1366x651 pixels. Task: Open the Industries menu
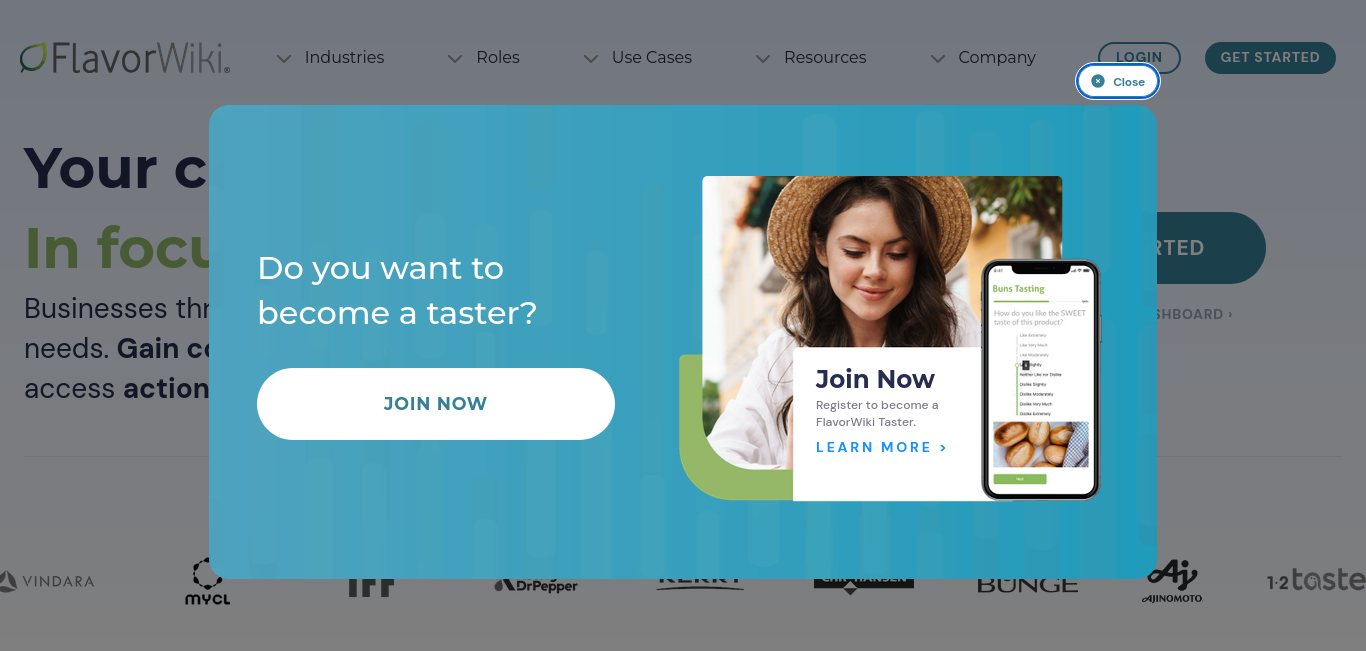(x=344, y=58)
